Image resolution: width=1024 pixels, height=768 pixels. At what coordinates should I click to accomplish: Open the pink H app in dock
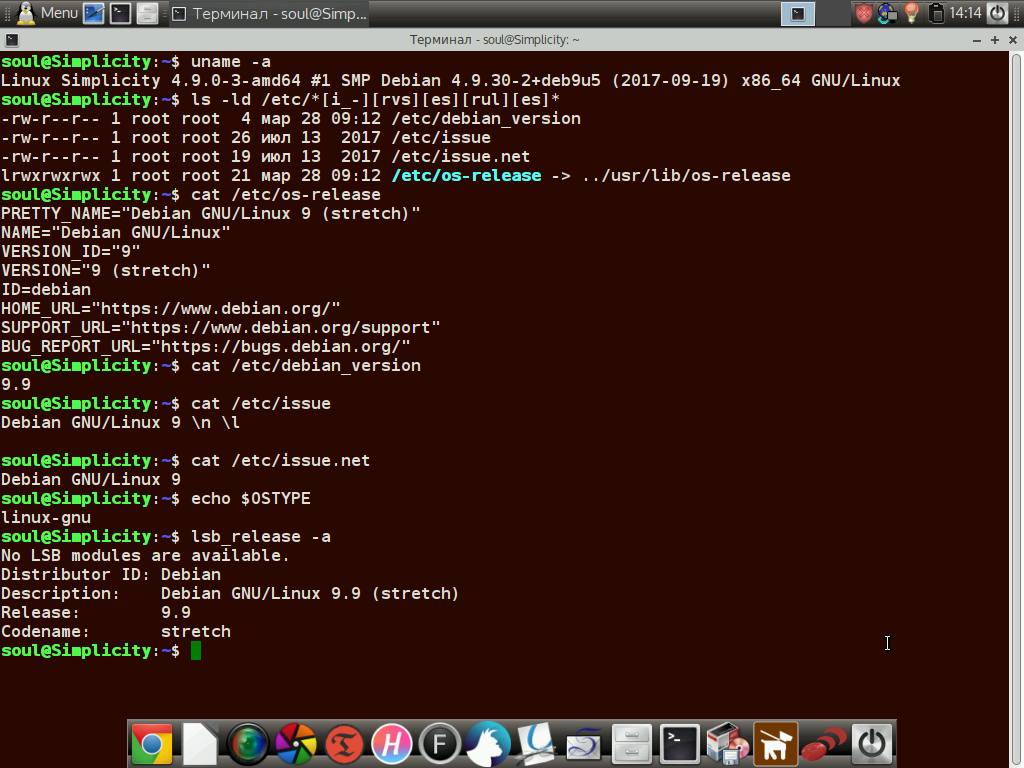(x=392, y=744)
